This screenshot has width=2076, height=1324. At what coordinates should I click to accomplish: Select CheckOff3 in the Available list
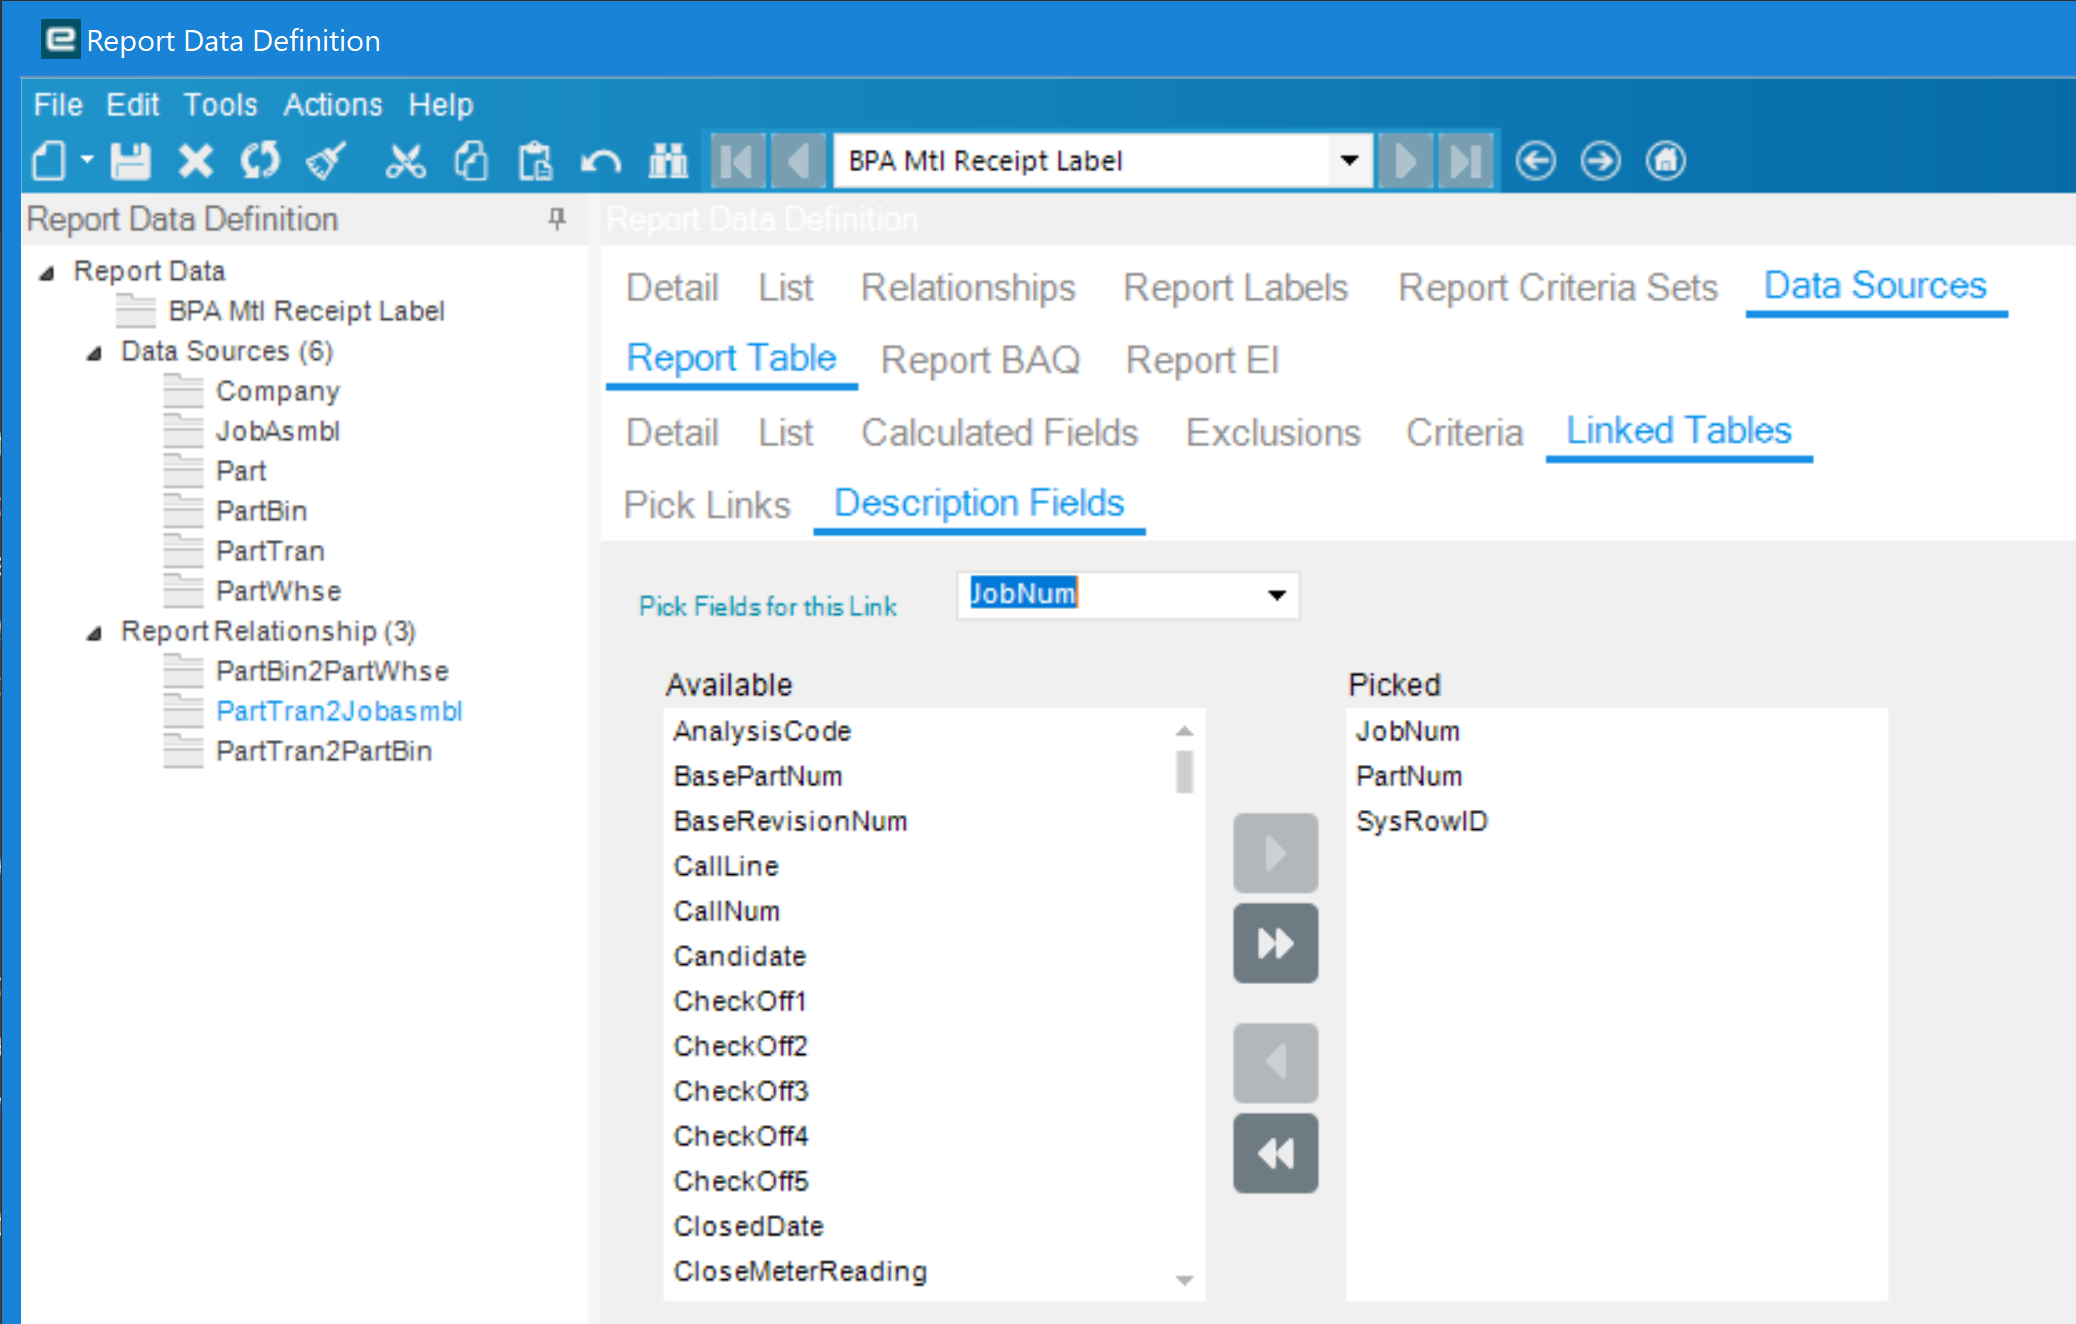pos(740,1091)
